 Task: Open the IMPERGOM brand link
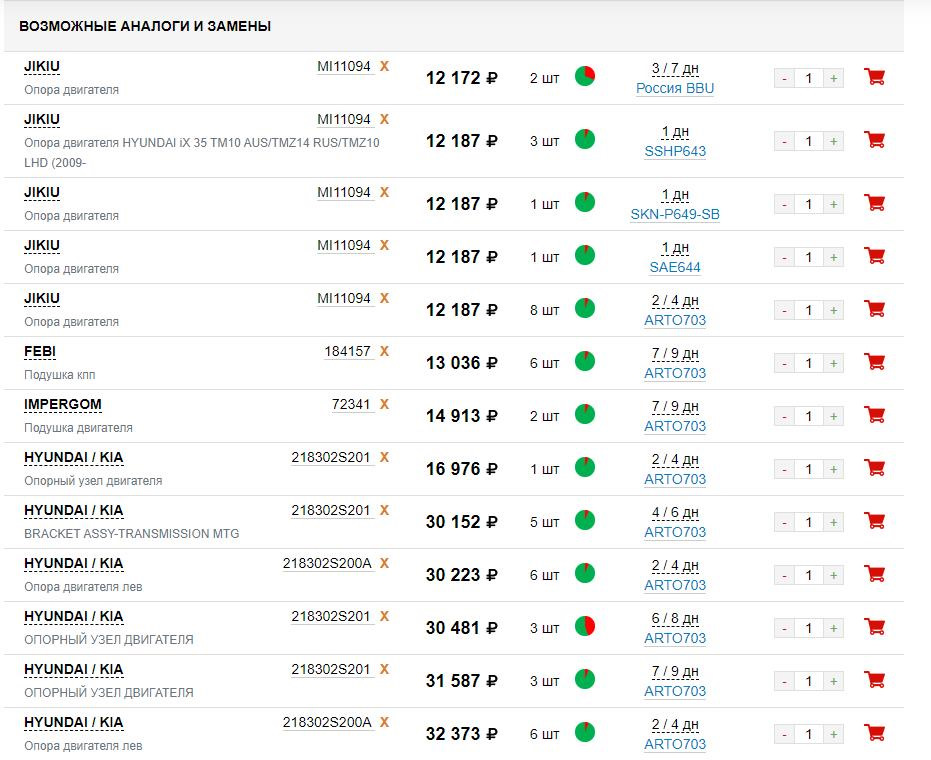pos(63,404)
